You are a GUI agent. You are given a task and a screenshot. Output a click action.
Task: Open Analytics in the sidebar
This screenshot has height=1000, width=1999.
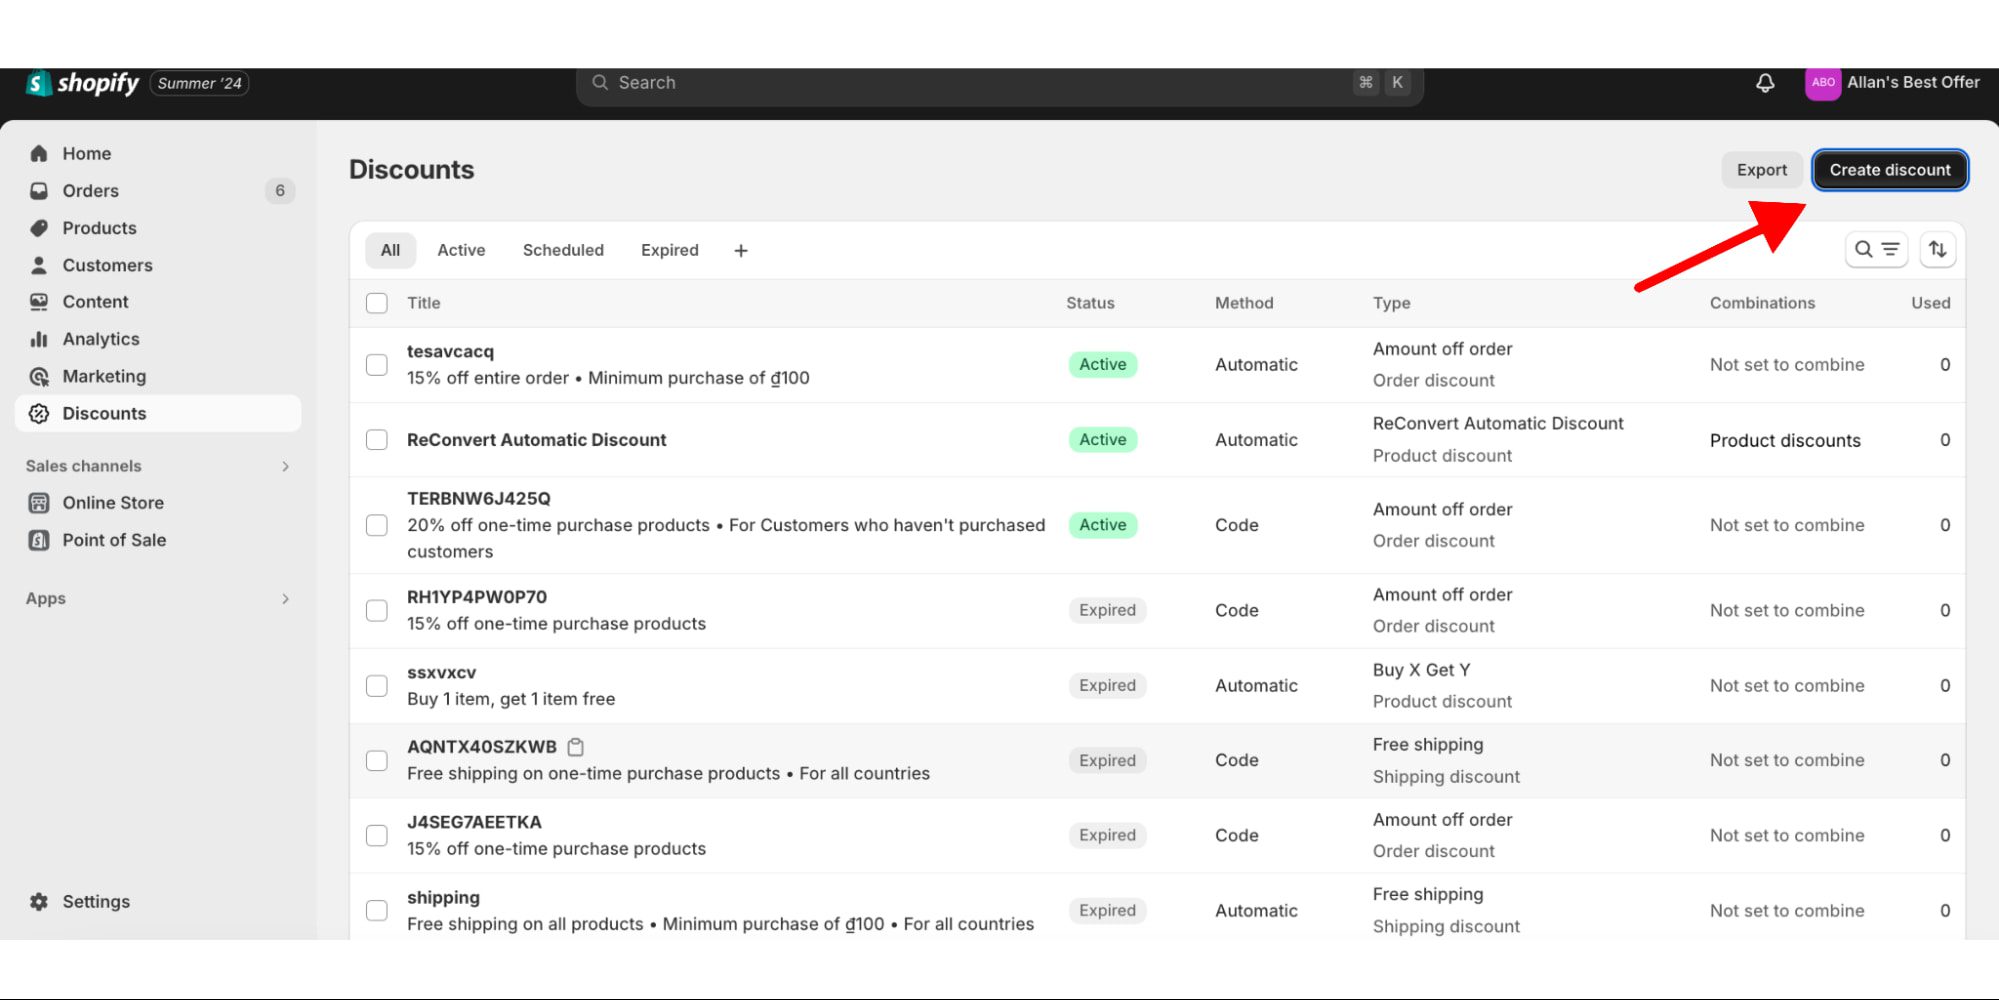100,339
